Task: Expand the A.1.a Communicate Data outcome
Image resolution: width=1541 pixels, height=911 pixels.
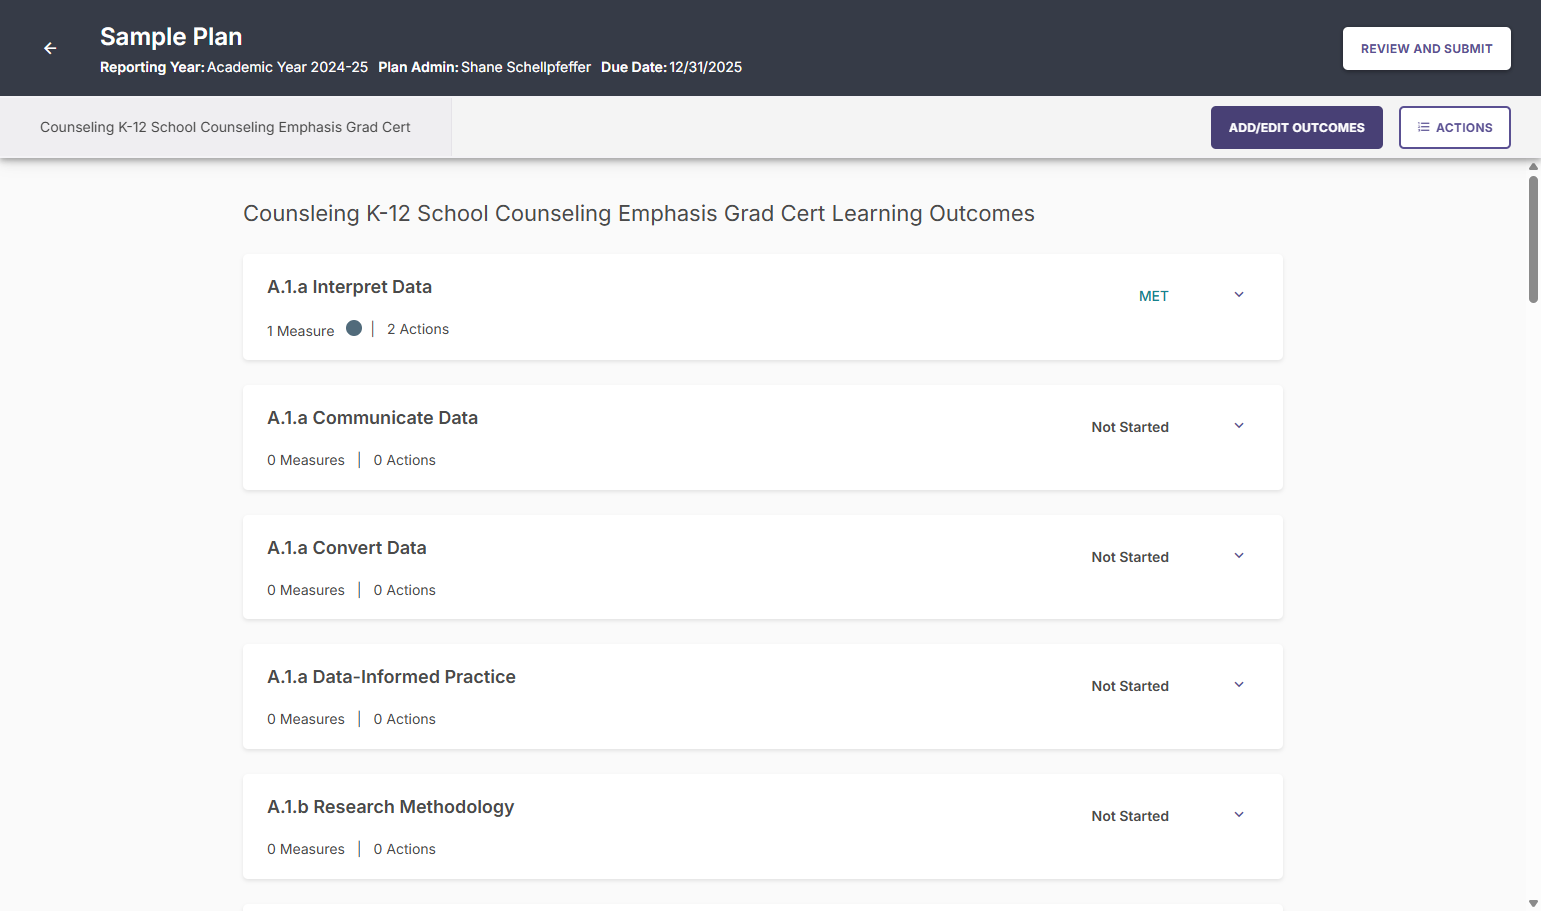Action: [x=1239, y=426]
